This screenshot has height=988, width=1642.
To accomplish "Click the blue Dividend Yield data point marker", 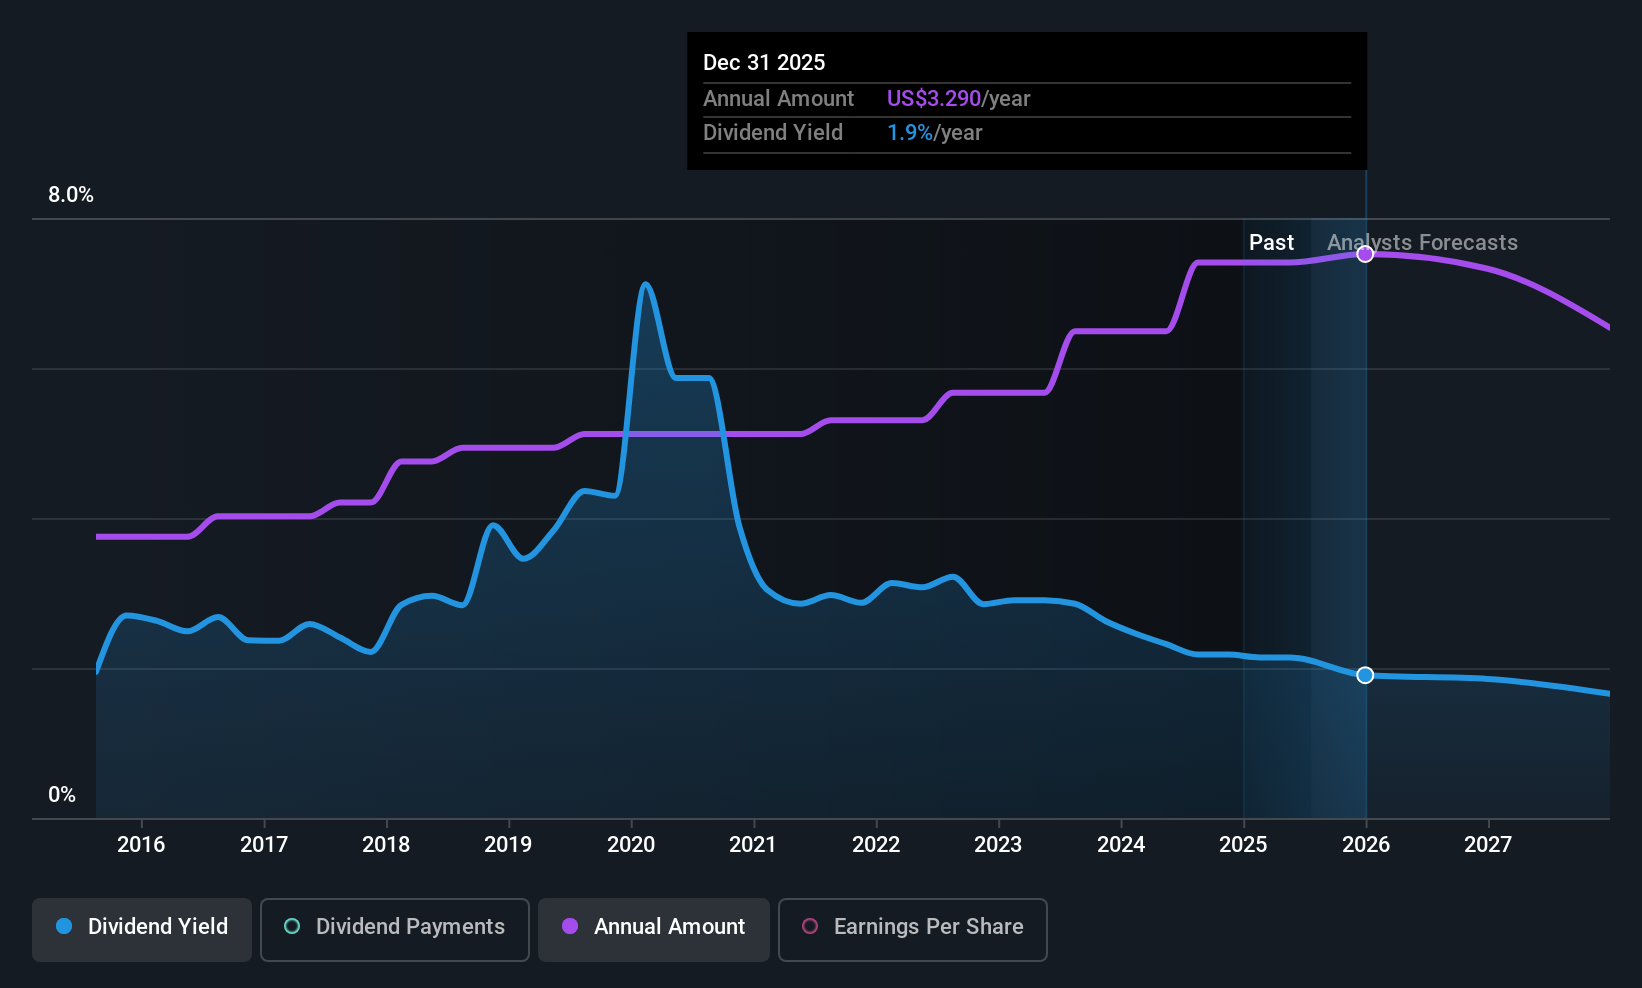I will click(1365, 675).
